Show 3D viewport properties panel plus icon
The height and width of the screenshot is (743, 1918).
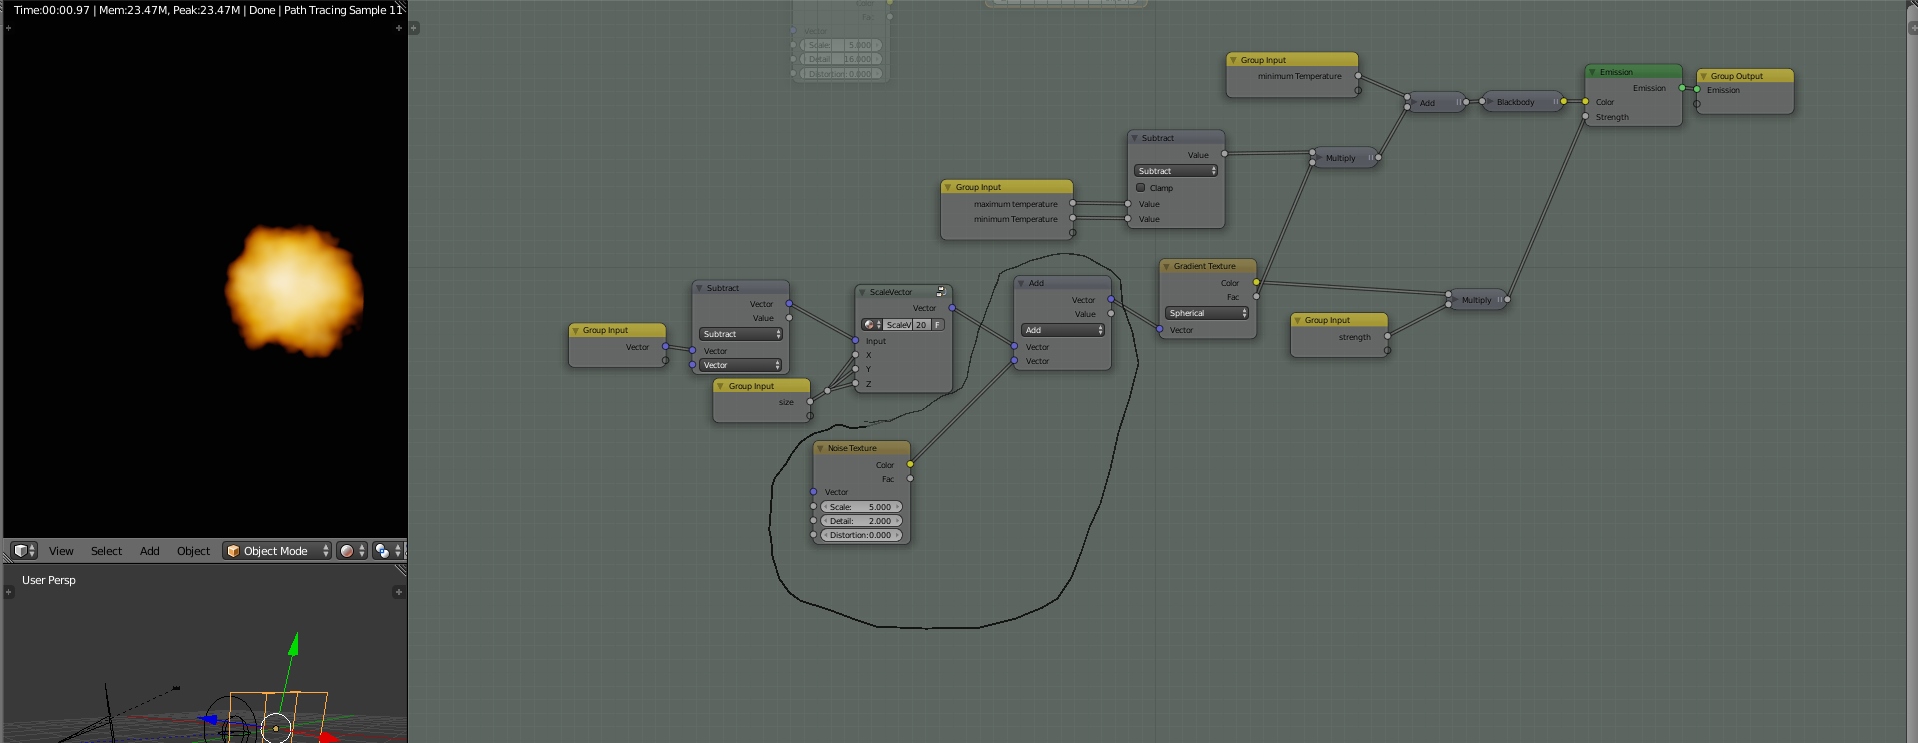[x=398, y=592]
